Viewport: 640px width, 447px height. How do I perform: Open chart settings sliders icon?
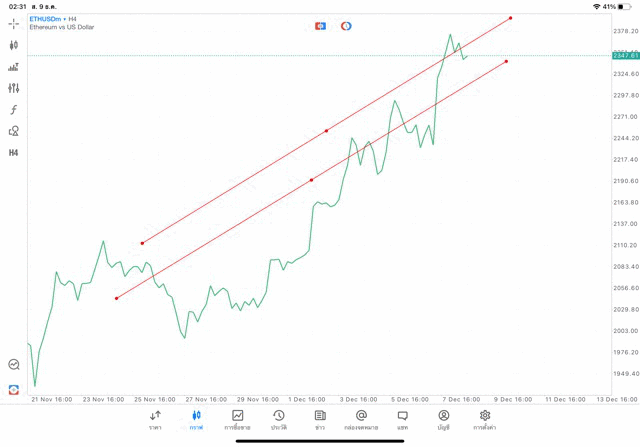coord(14,89)
